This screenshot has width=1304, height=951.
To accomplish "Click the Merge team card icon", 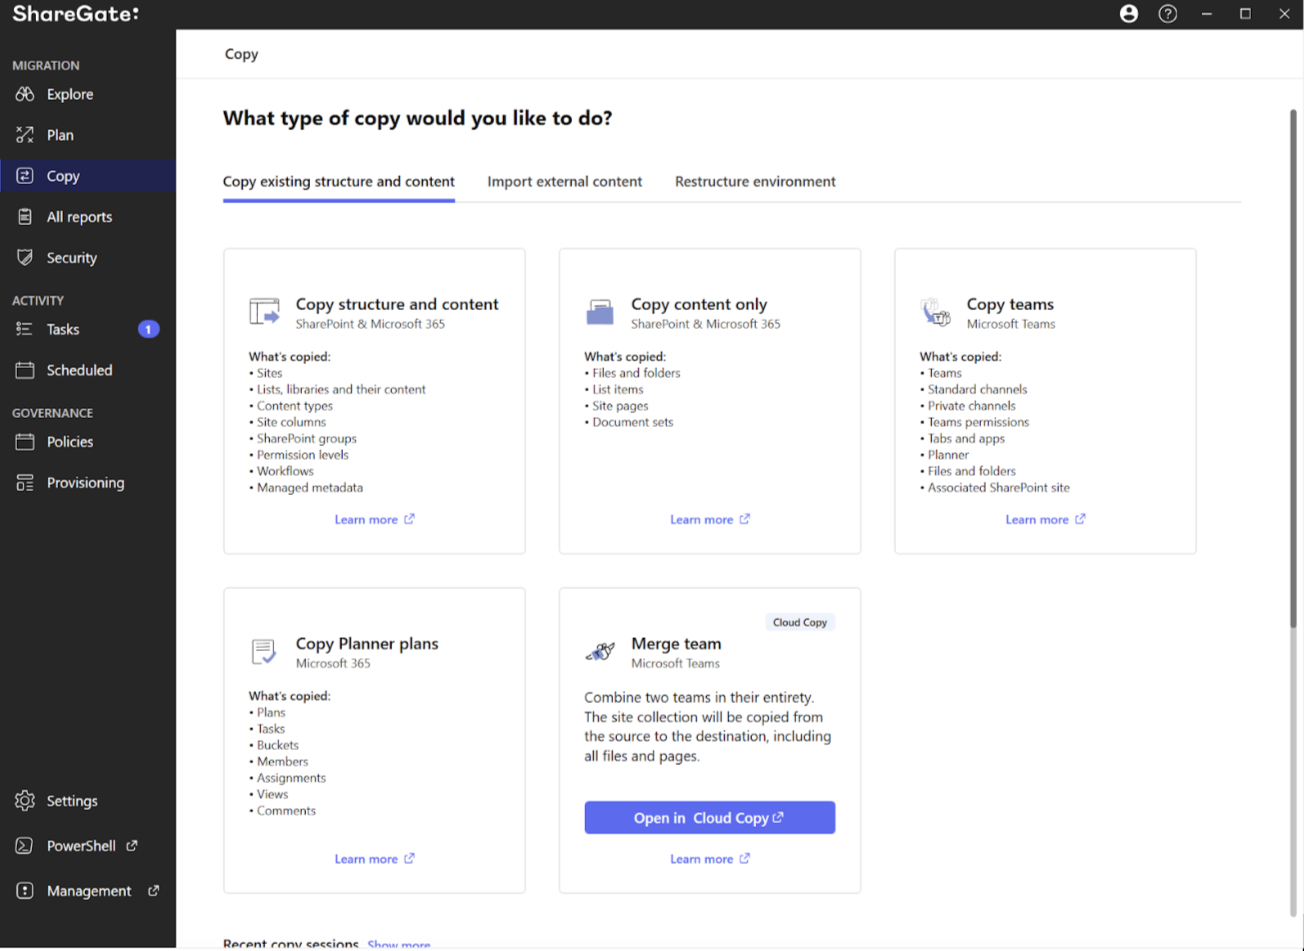I will pyautogui.click(x=600, y=652).
